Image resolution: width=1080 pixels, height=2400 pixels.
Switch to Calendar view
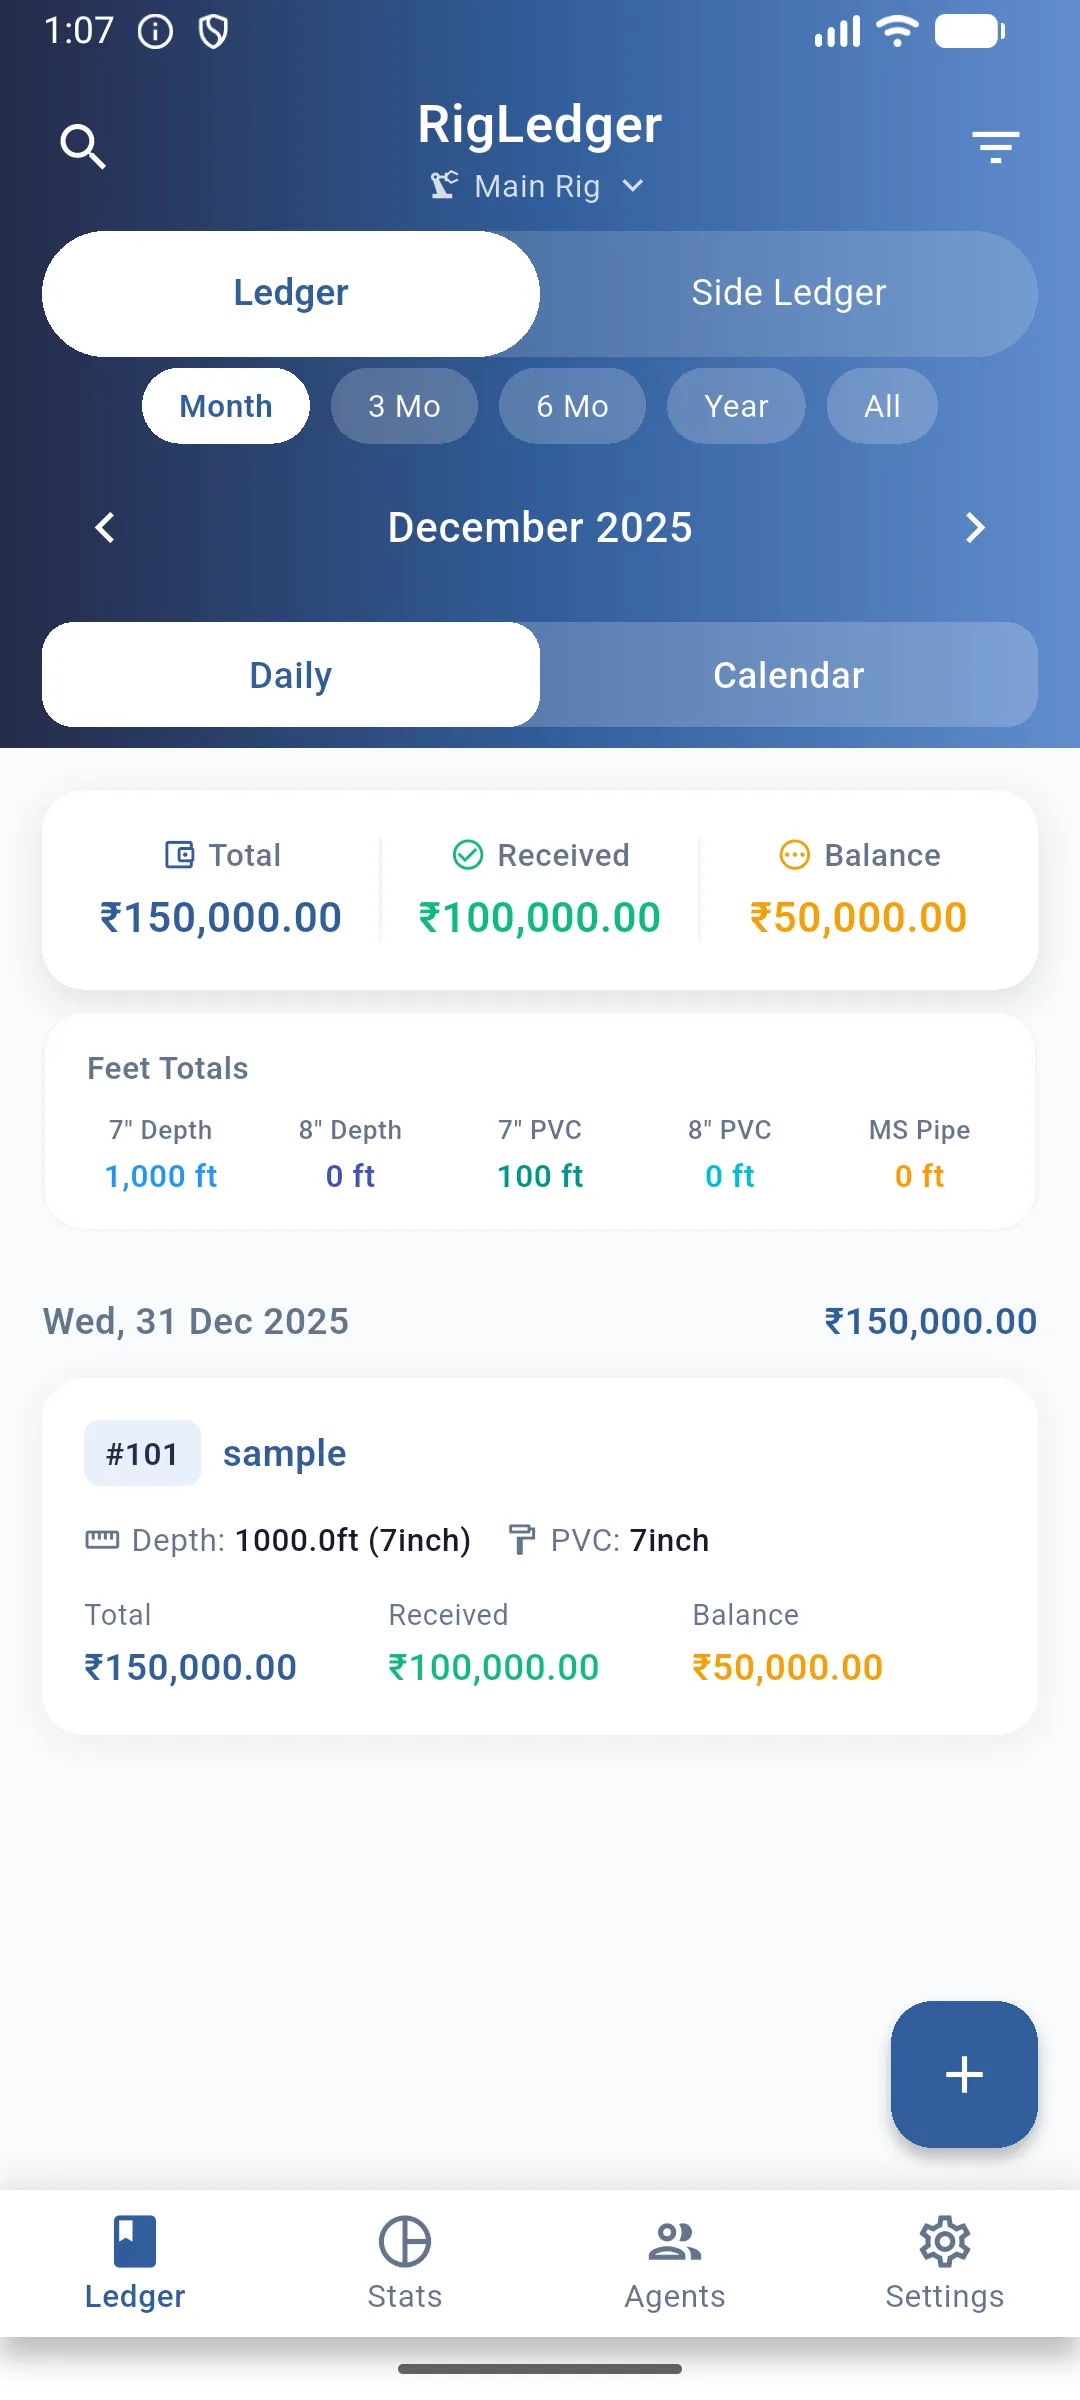(788, 675)
